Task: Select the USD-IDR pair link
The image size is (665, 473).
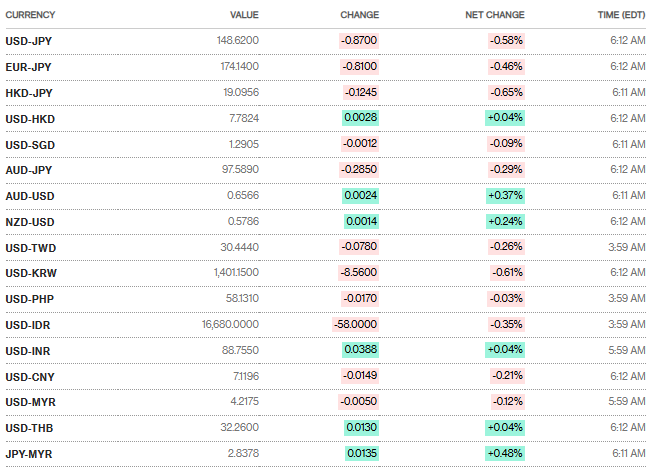Action: (x=28, y=324)
